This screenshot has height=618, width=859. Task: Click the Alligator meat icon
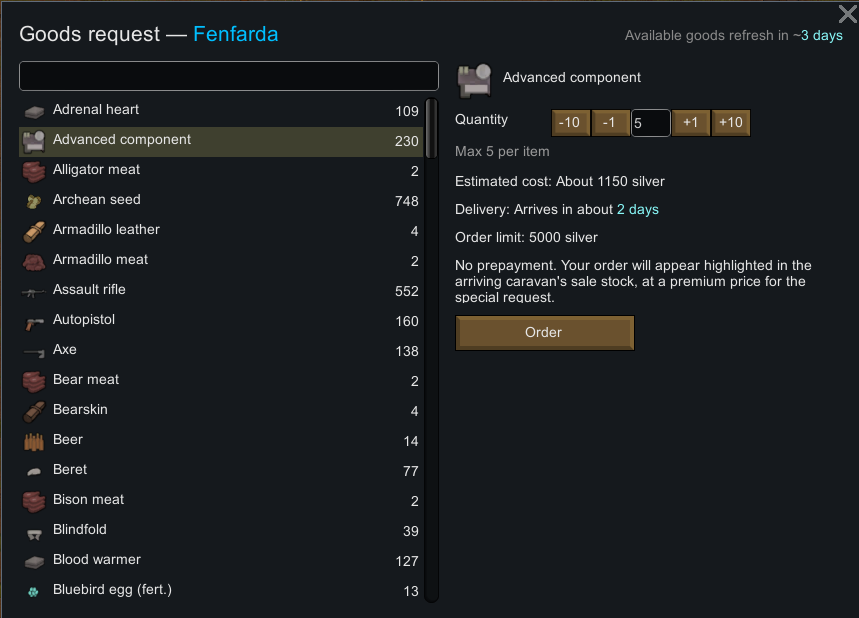[x=34, y=172]
